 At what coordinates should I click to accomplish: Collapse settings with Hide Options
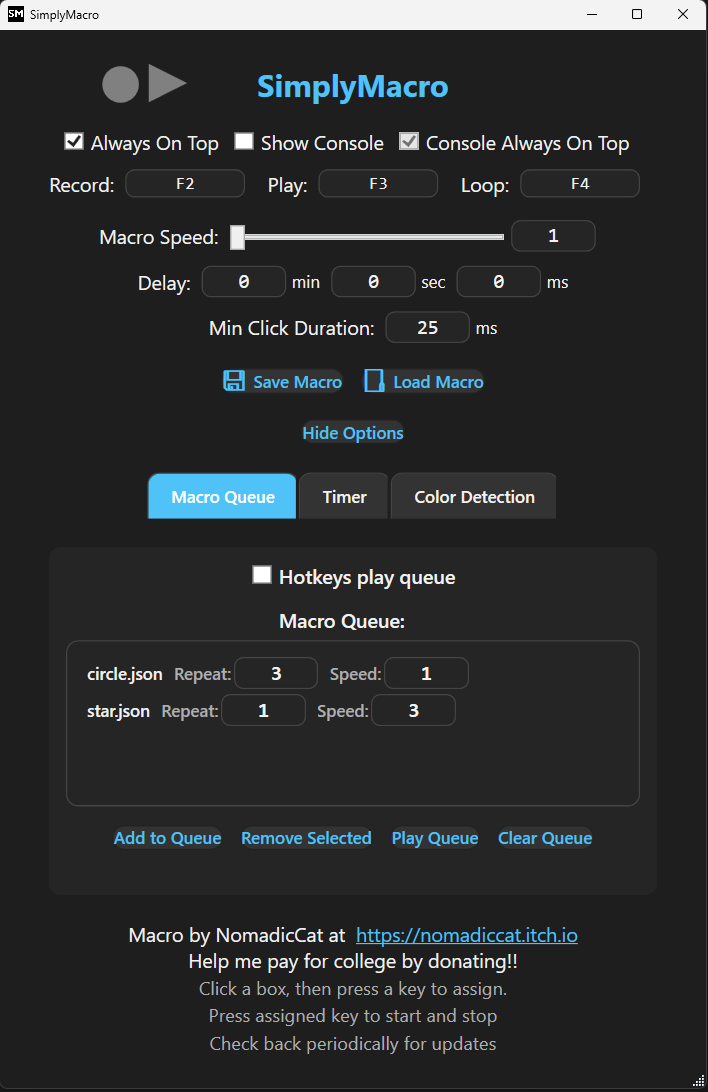(x=353, y=433)
